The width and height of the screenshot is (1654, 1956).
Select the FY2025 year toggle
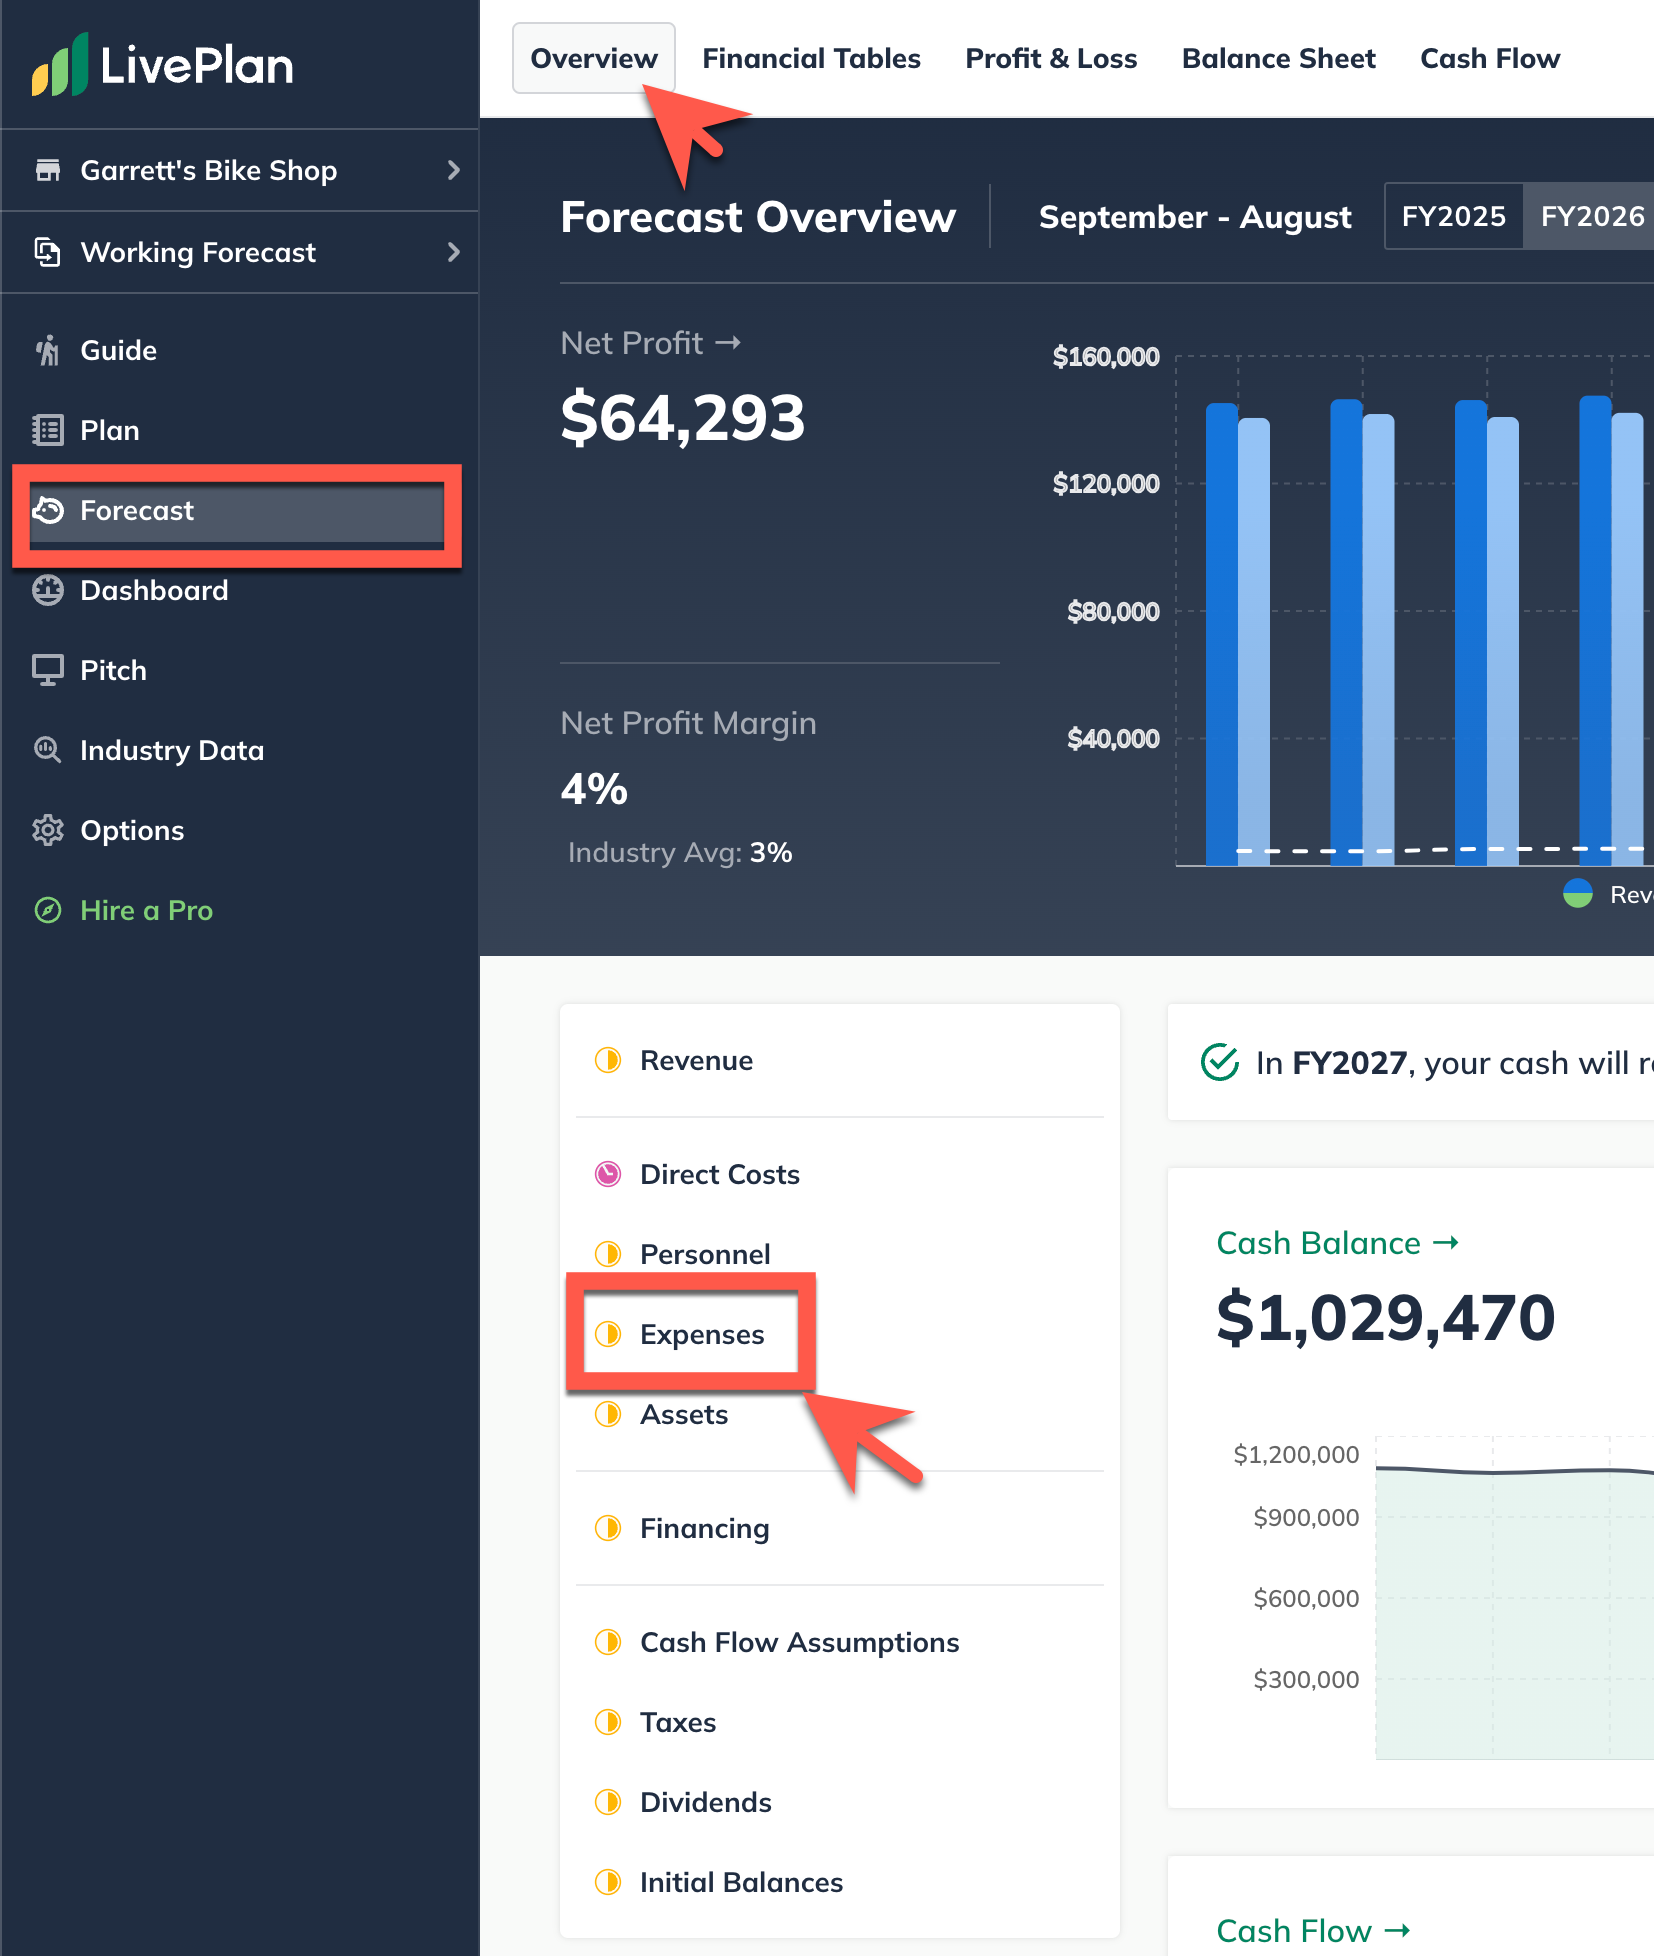[x=1453, y=216]
